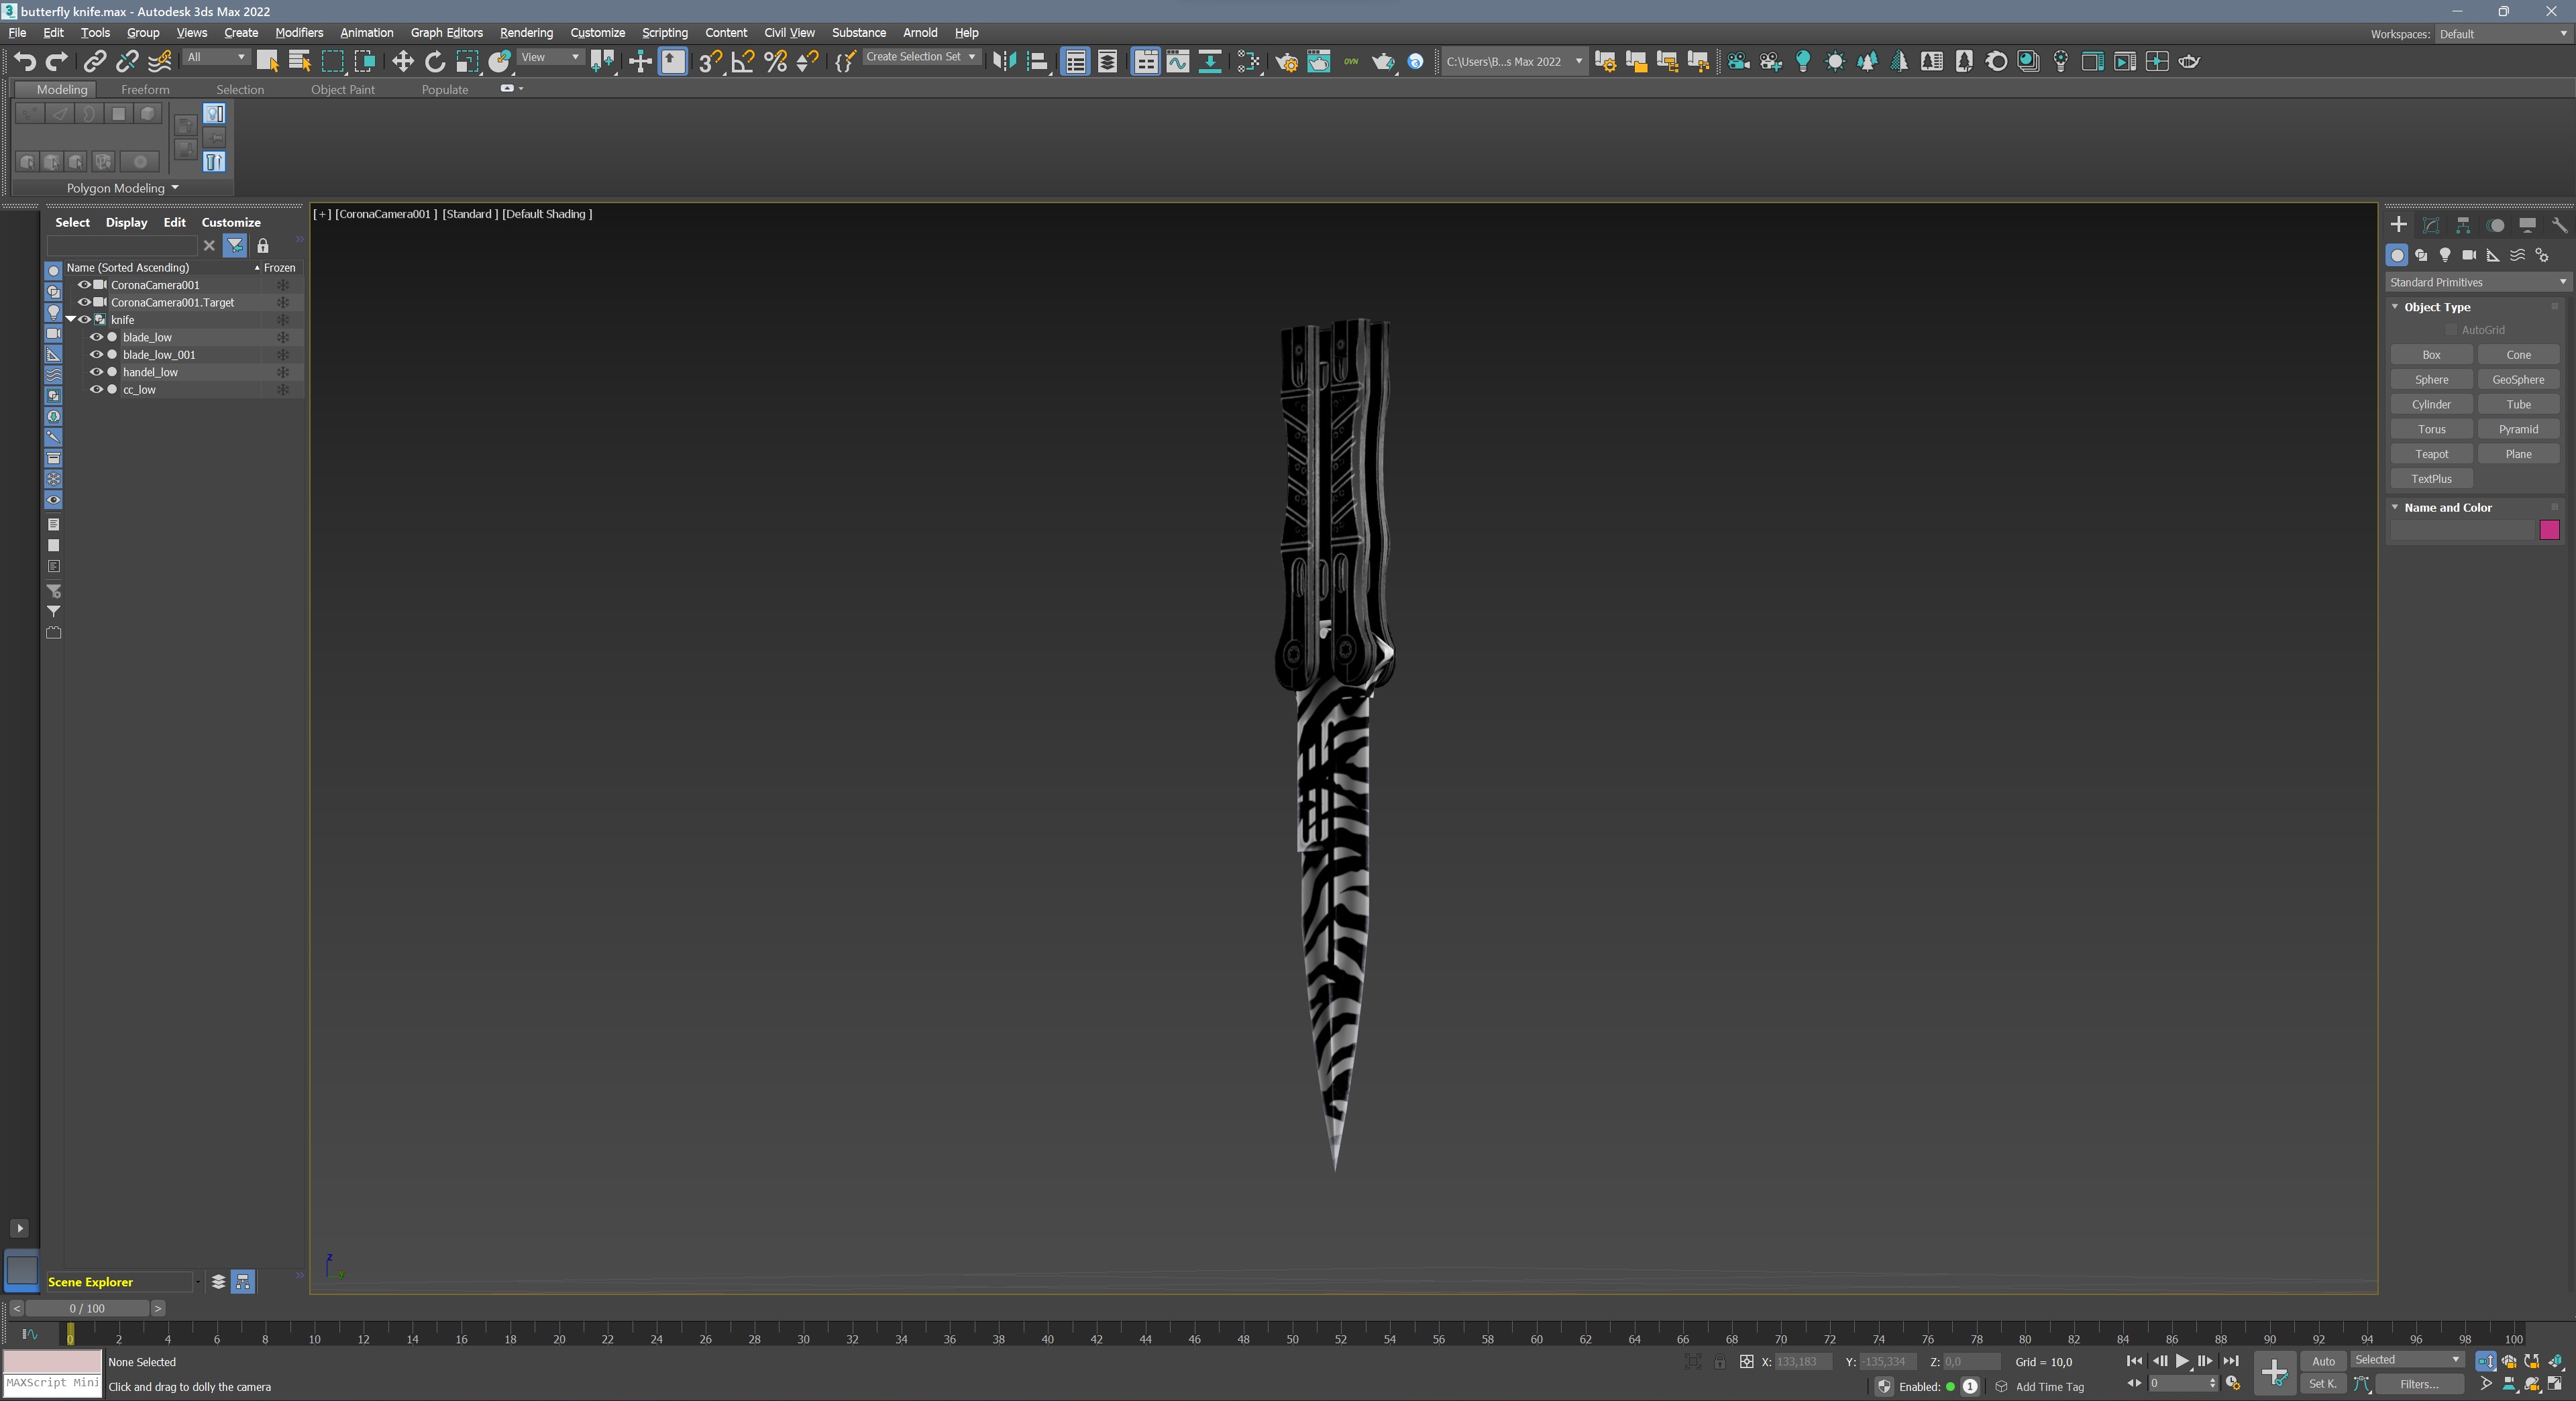Click the Key Filters button

2419,1384
